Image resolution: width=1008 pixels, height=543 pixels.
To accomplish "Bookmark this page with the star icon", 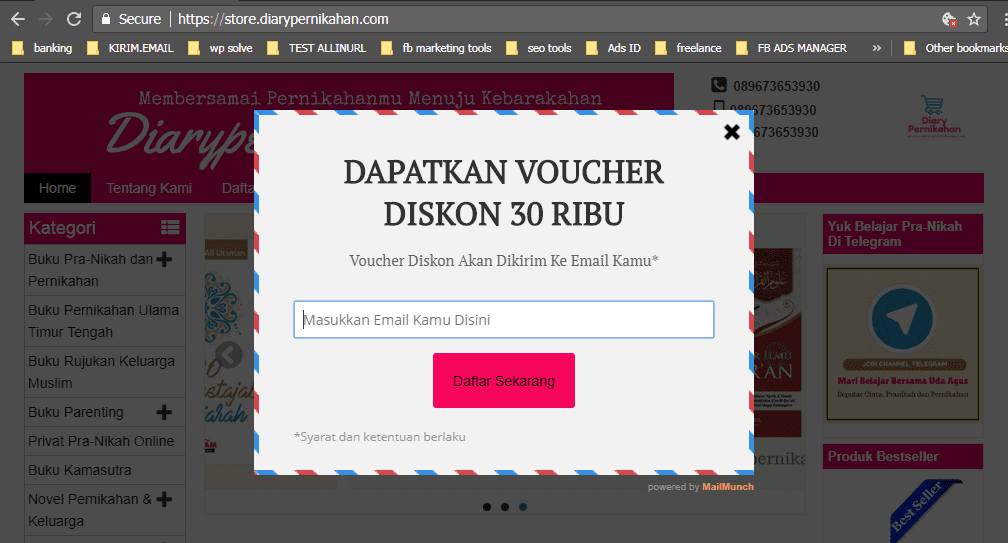I will pyautogui.click(x=974, y=19).
